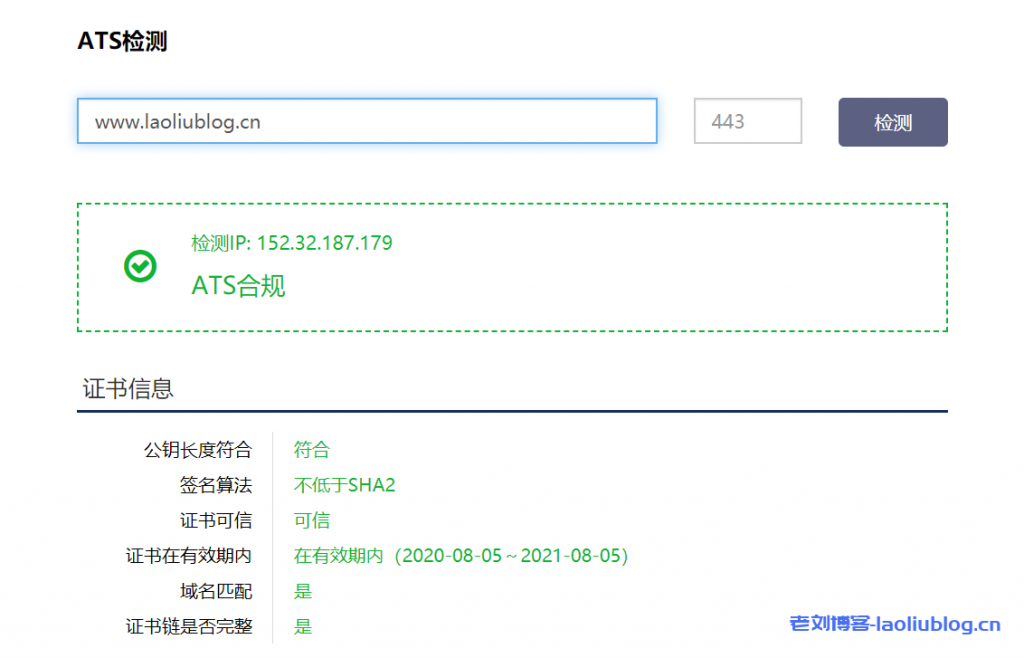
Task: Click the 证书信息 section header
Action: pos(127,387)
